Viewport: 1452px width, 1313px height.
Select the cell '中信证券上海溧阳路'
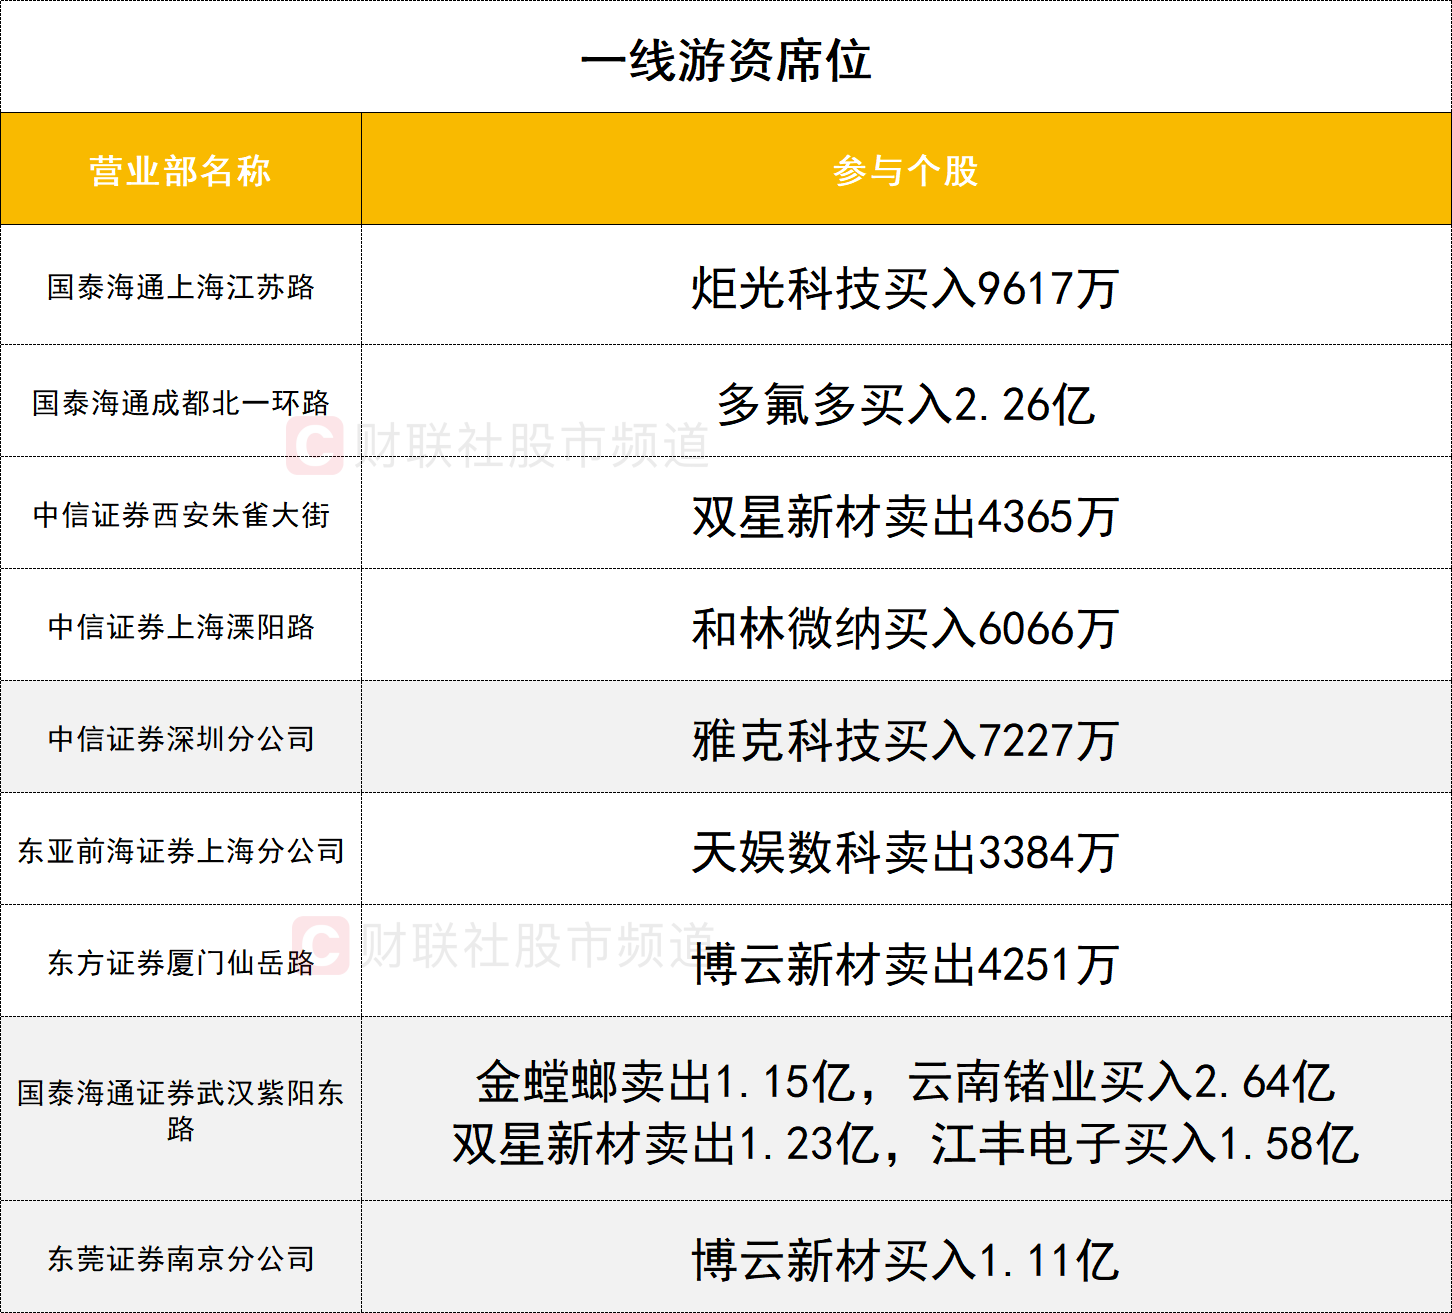pyautogui.click(x=181, y=626)
